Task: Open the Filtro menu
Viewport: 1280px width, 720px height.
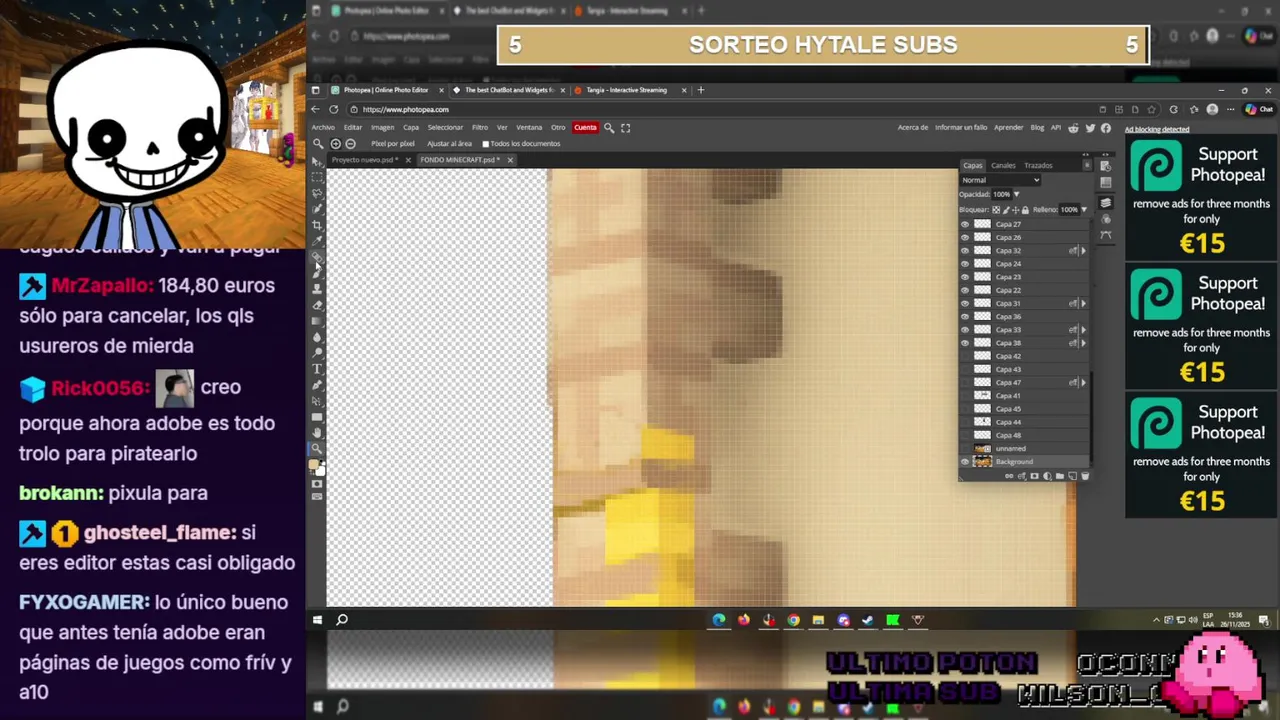Action: pos(480,127)
